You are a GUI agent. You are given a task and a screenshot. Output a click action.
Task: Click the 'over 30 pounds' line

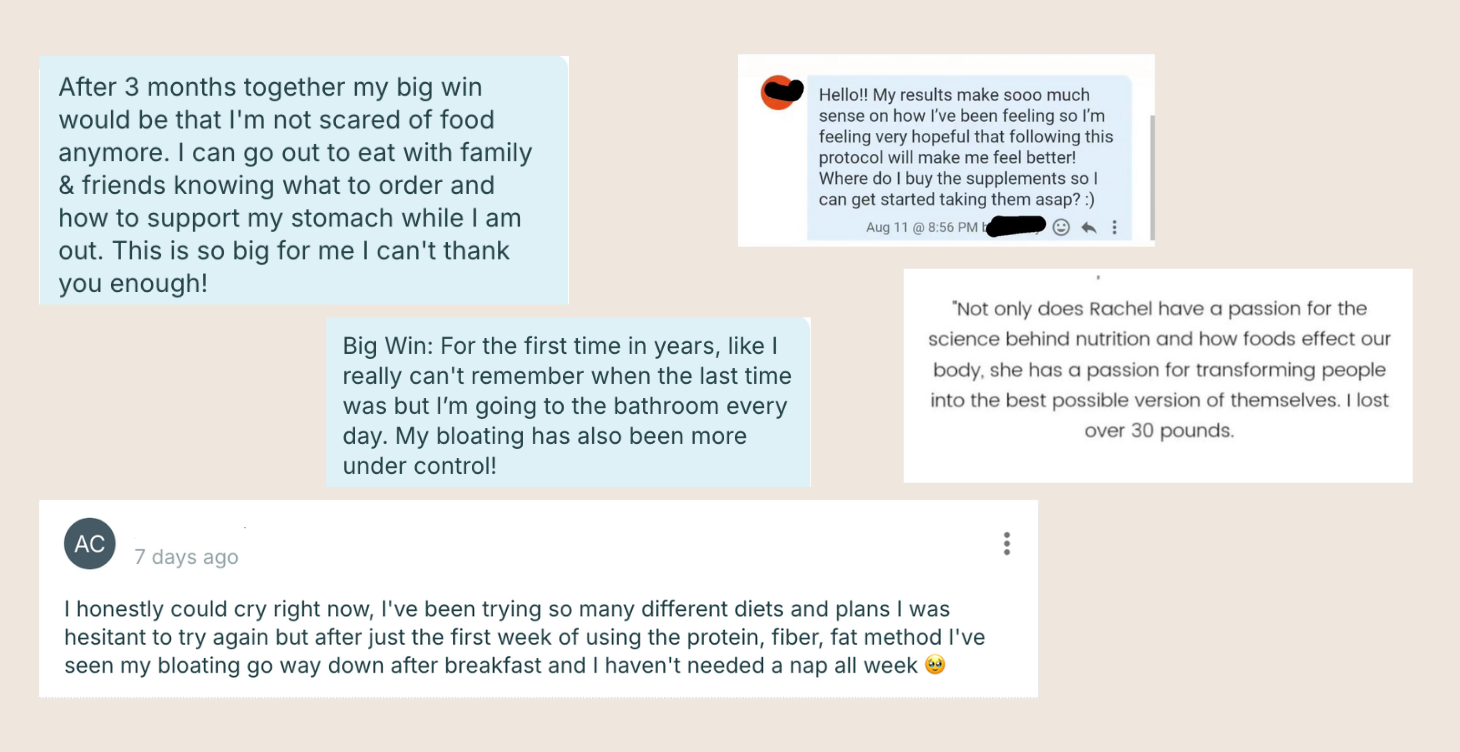pos(1159,432)
